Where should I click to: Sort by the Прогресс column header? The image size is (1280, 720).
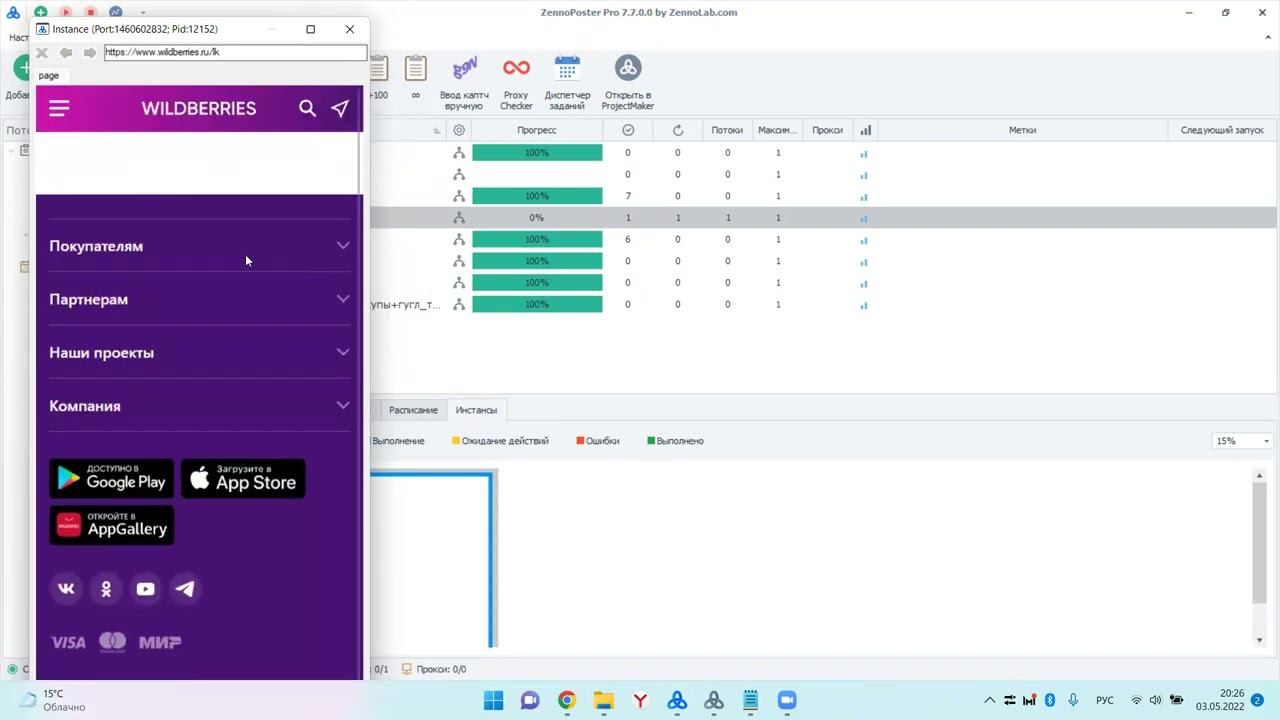pyautogui.click(x=537, y=130)
